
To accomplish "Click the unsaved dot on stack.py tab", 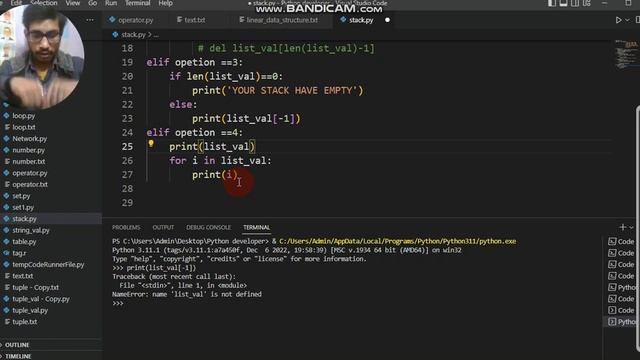I will [x=387, y=20].
